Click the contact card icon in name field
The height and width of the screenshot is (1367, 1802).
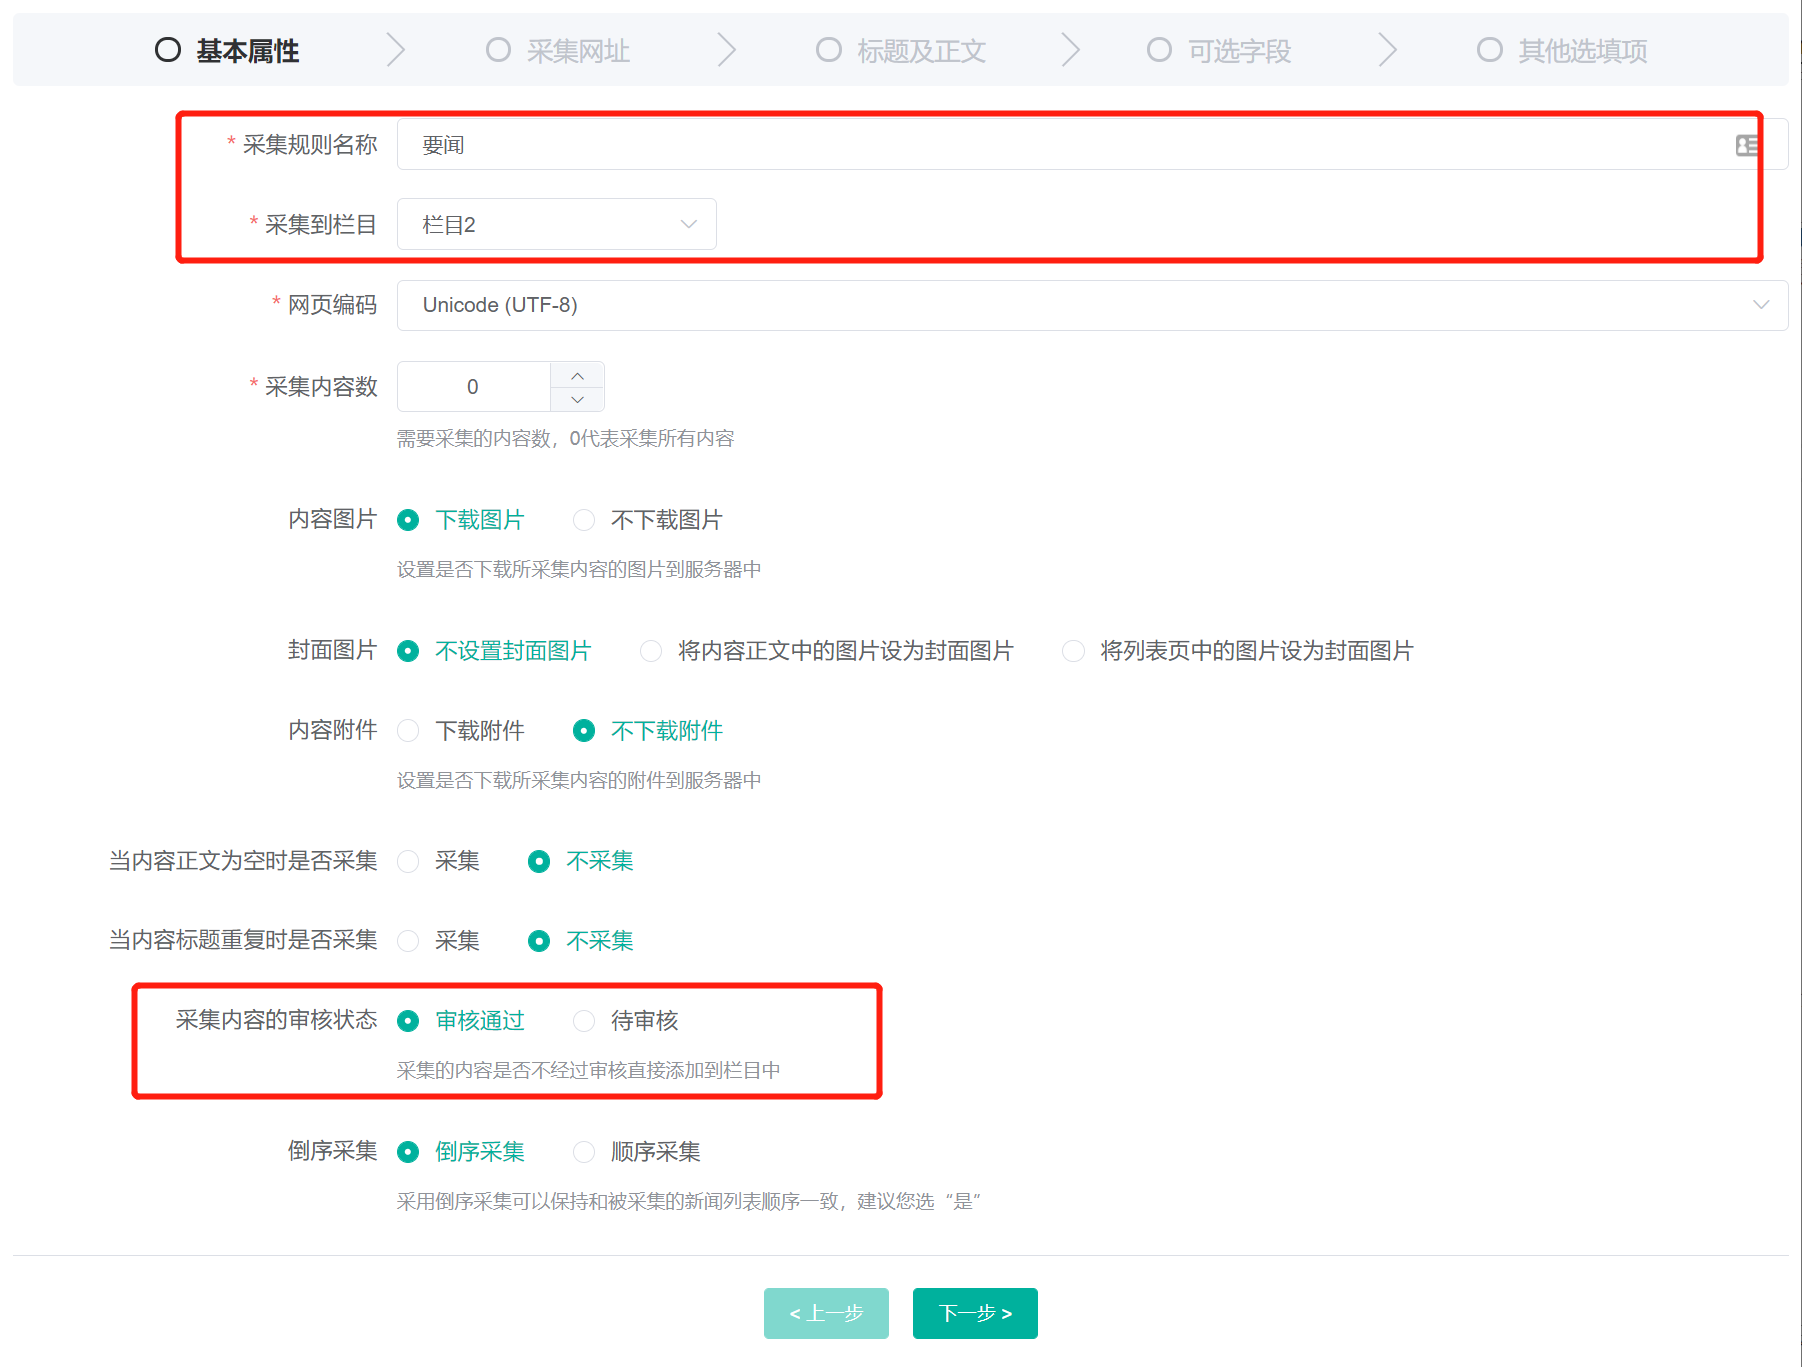click(x=1746, y=146)
